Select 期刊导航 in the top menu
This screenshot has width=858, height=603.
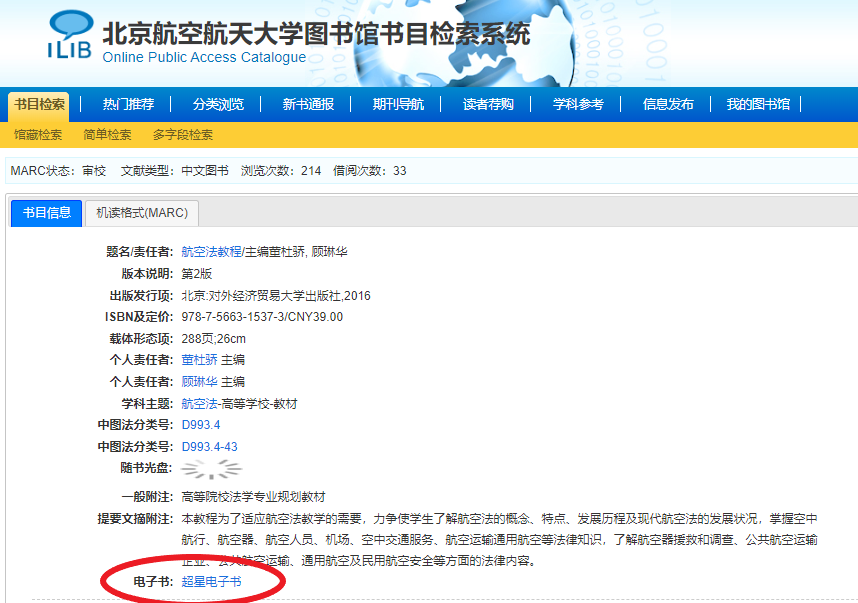398,105
